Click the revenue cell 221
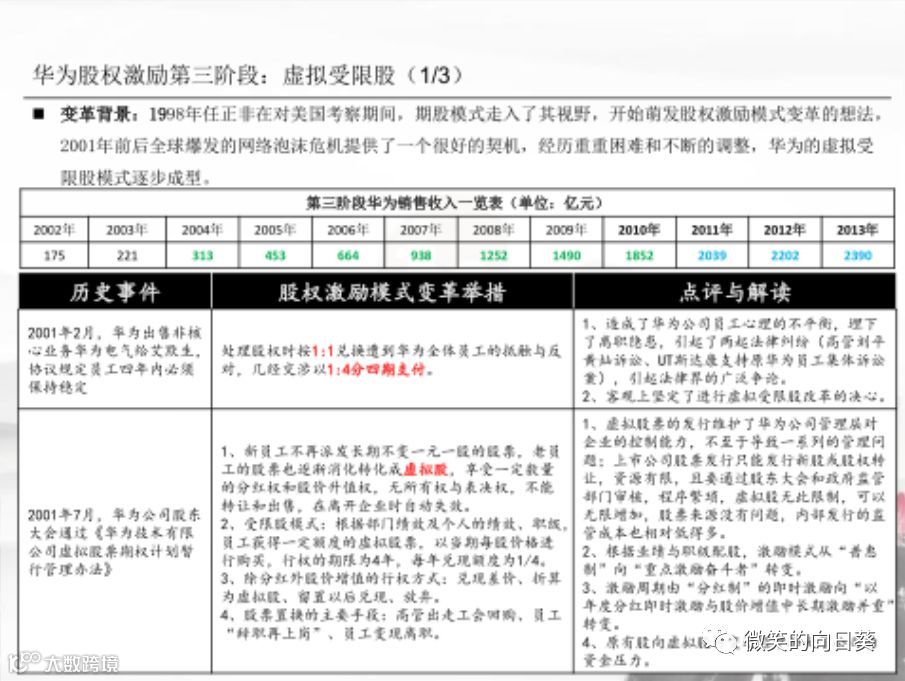The width and height of the screenshot is (905, 681). pyautogui.click(x=127, y=255)
